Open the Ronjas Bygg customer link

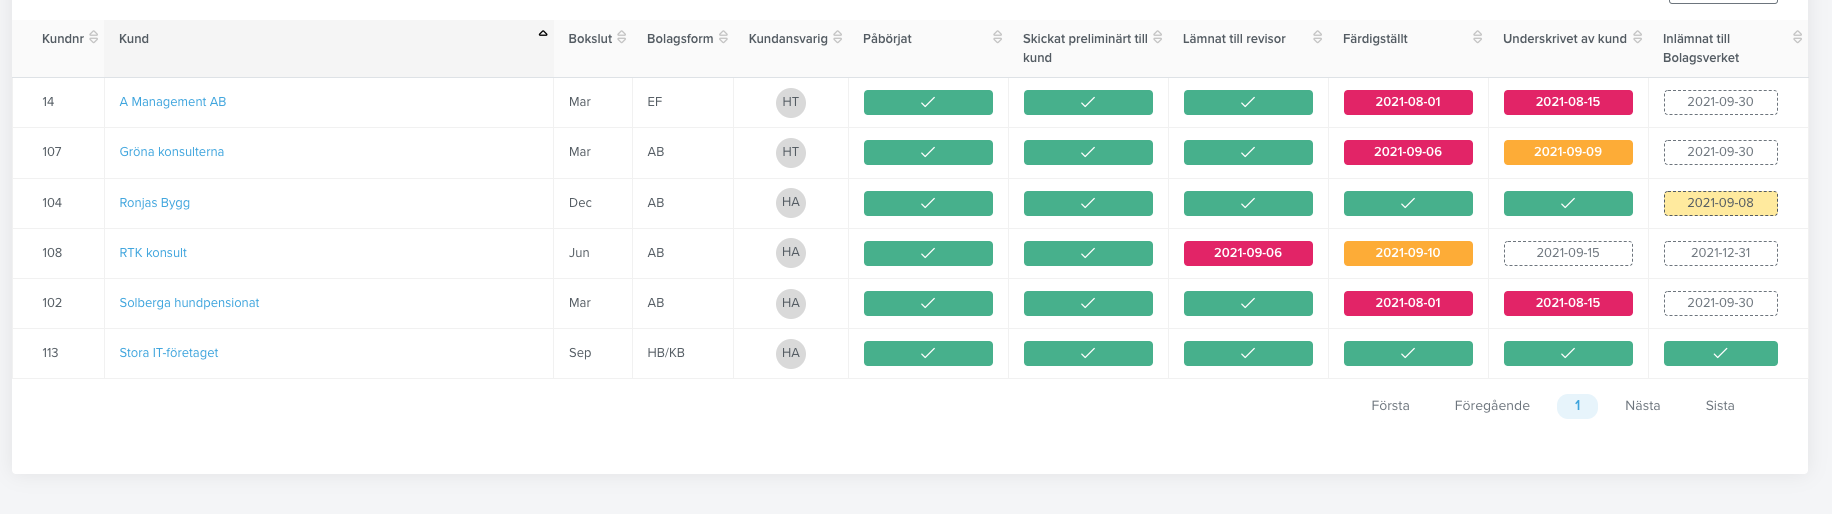tap(155, 203)
